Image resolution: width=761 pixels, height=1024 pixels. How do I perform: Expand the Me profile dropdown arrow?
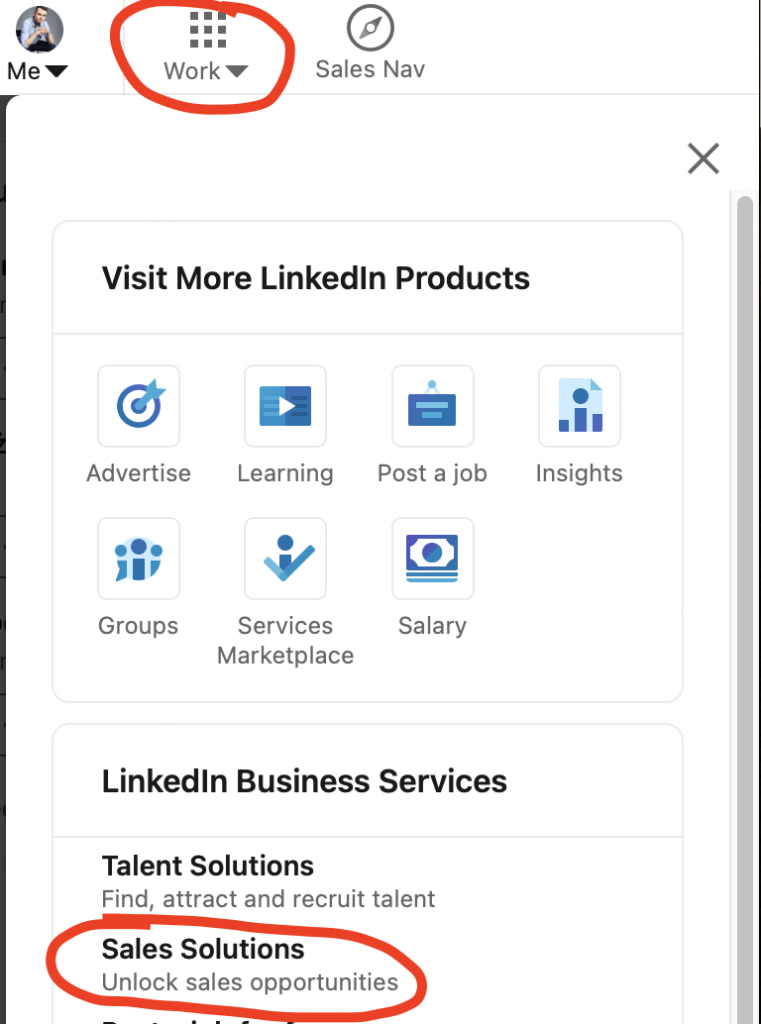56,71
